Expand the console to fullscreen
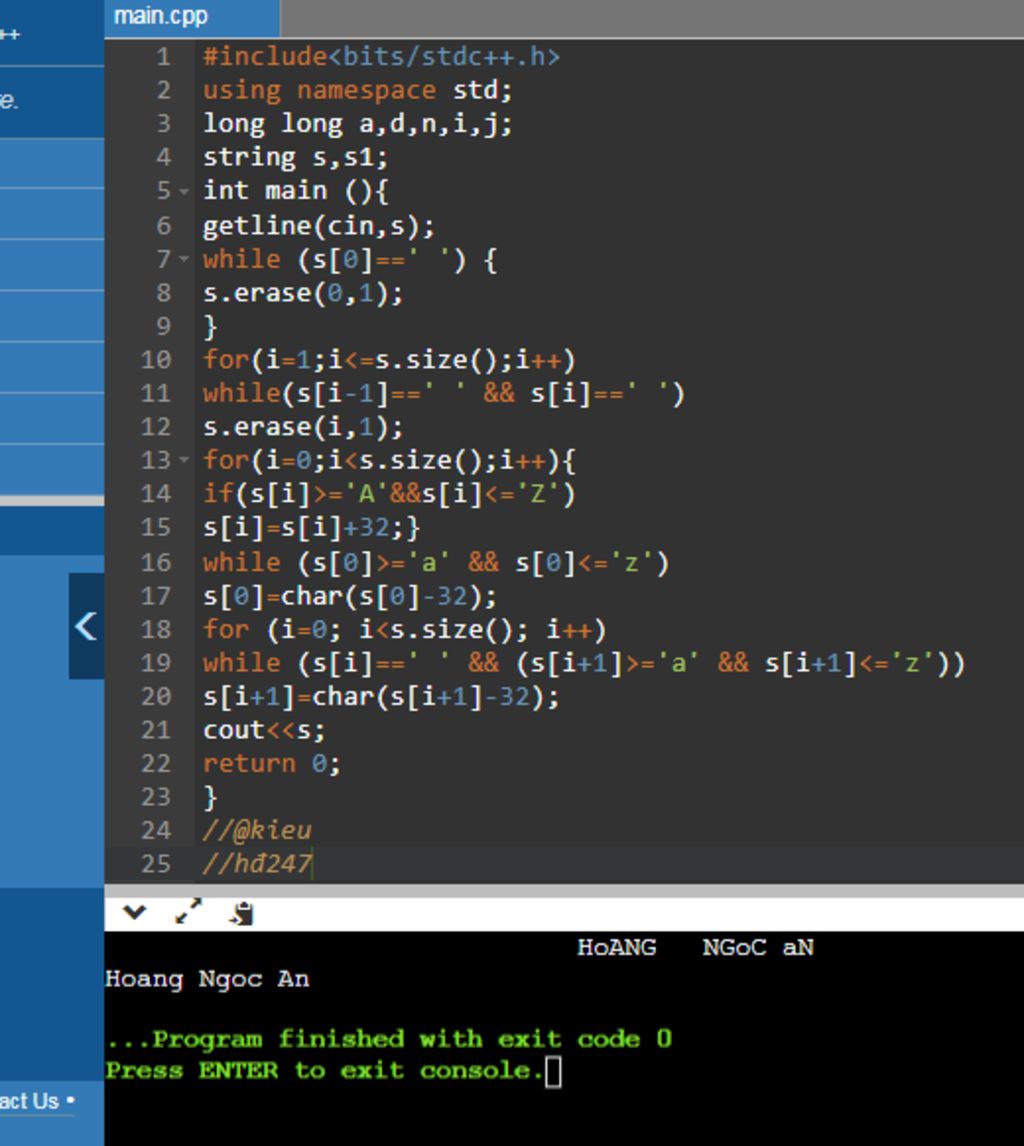Screen dimensions: 1024x1146 tap(188, 912)
